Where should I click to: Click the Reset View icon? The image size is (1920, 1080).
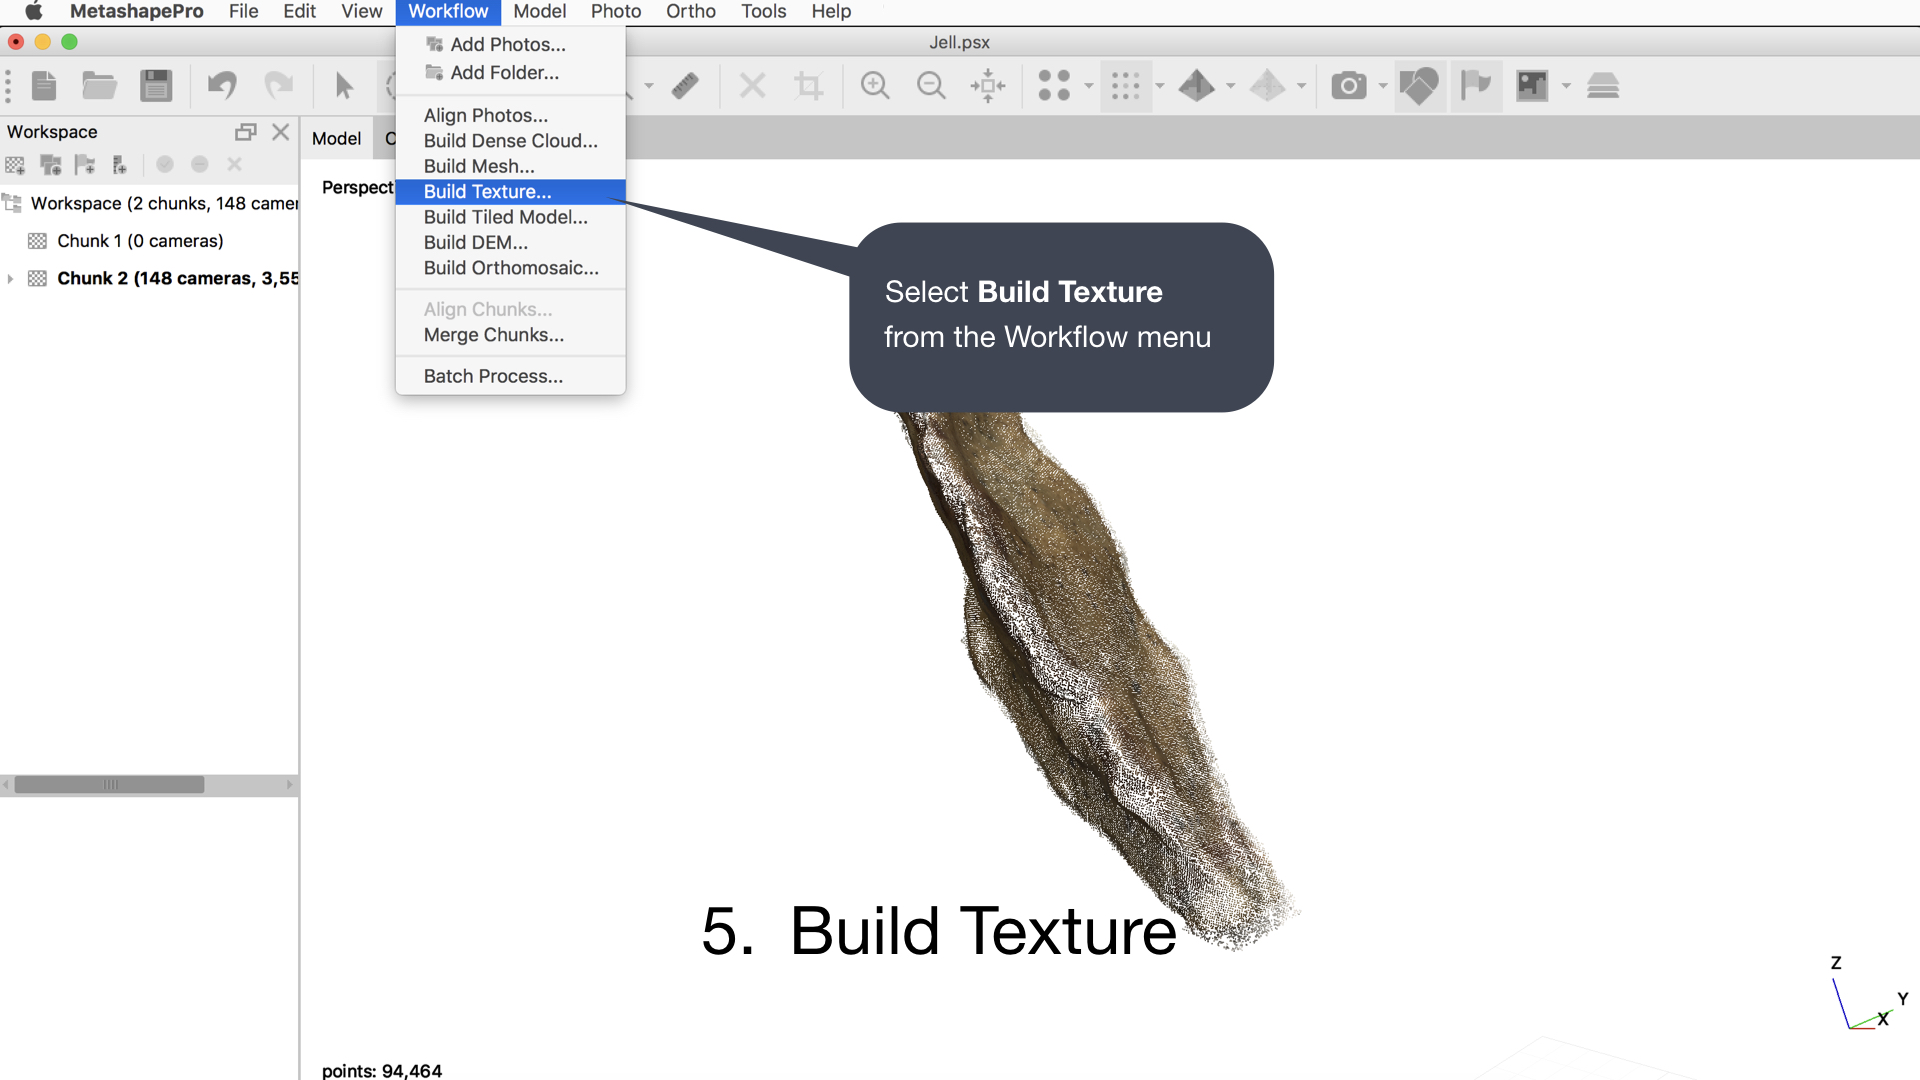pyautogui.click(x=988, y=86)
